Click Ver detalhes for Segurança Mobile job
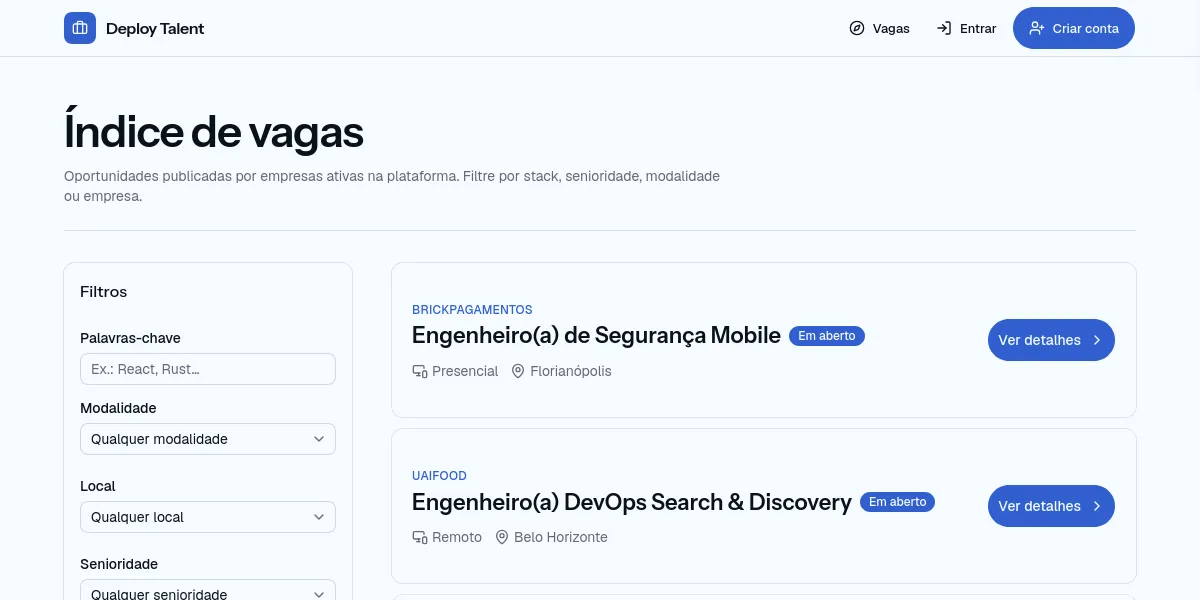1200x600 pixels. tap(1051, 340)
